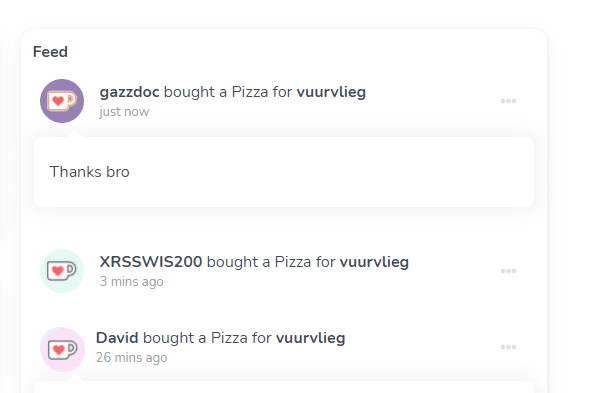Viewport: 589px width, 393px height.
Task: Open the three-dot menu for David's post
Action: coord(508,347)
